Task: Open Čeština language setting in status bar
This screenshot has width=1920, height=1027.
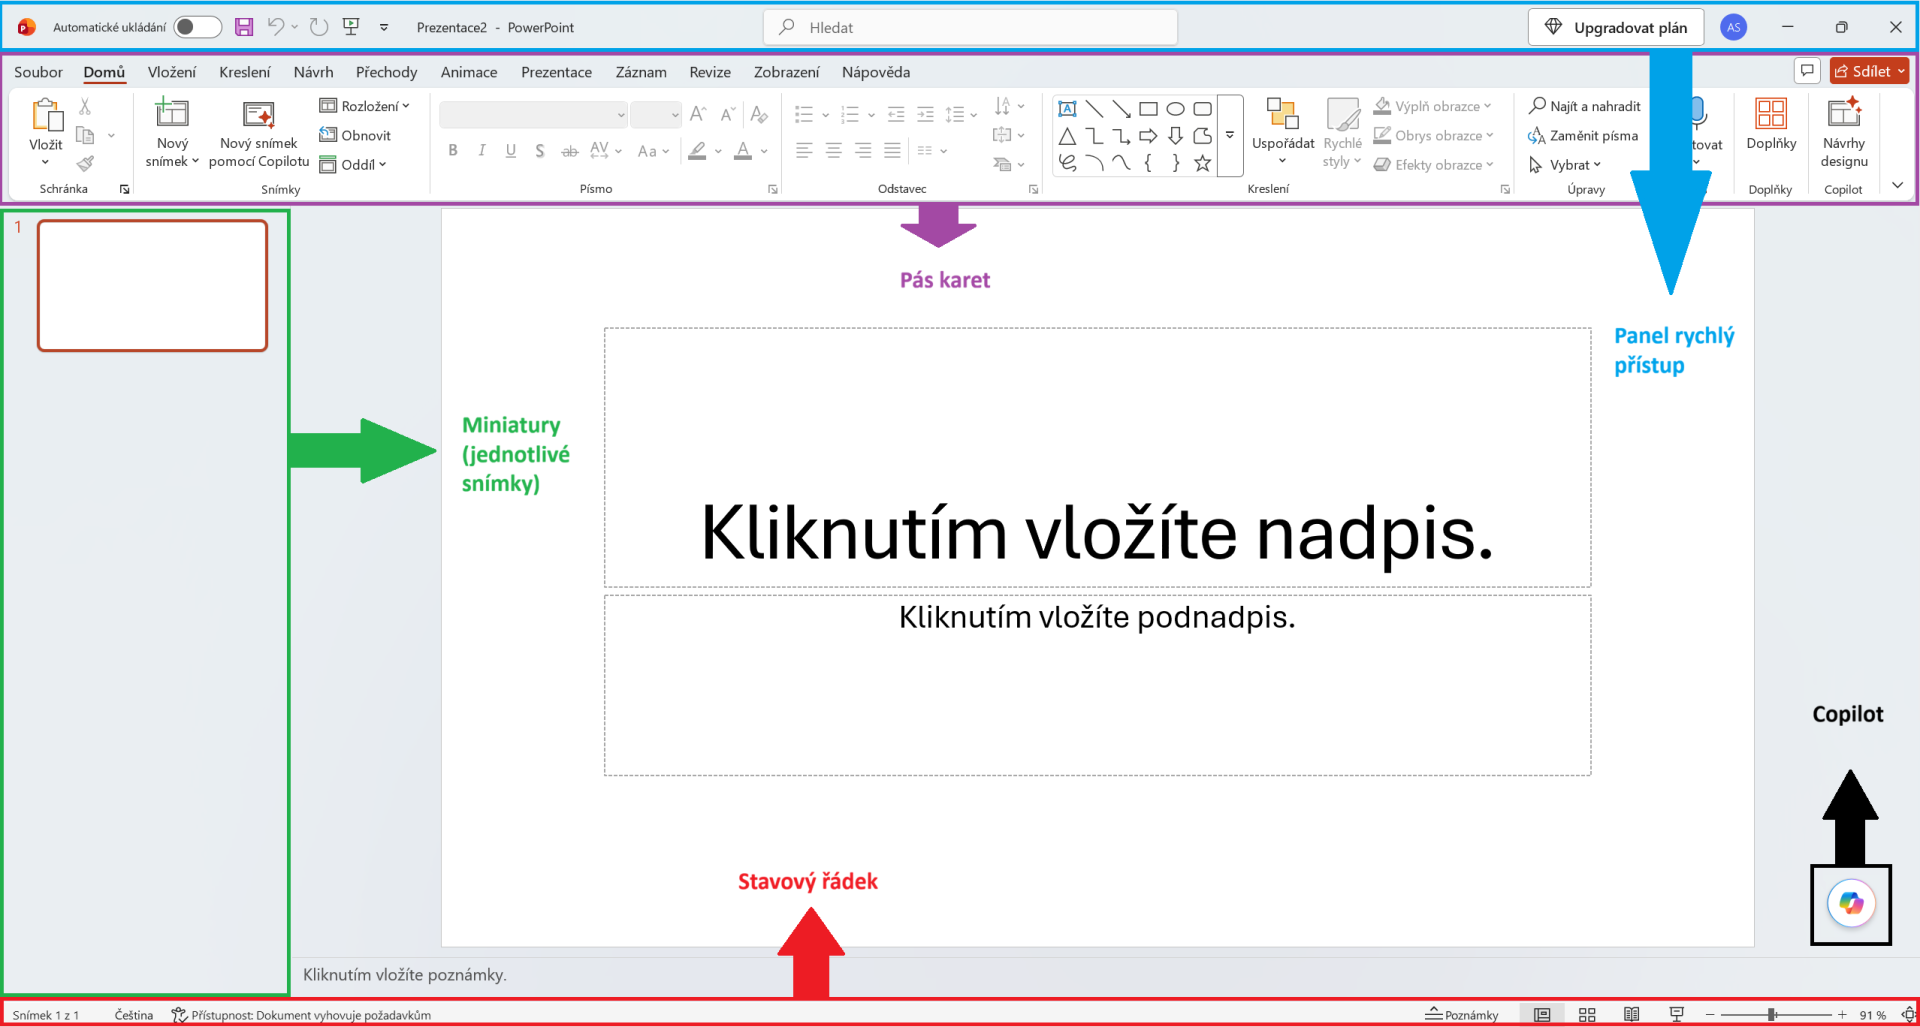Action: (x=134, y=1014)
